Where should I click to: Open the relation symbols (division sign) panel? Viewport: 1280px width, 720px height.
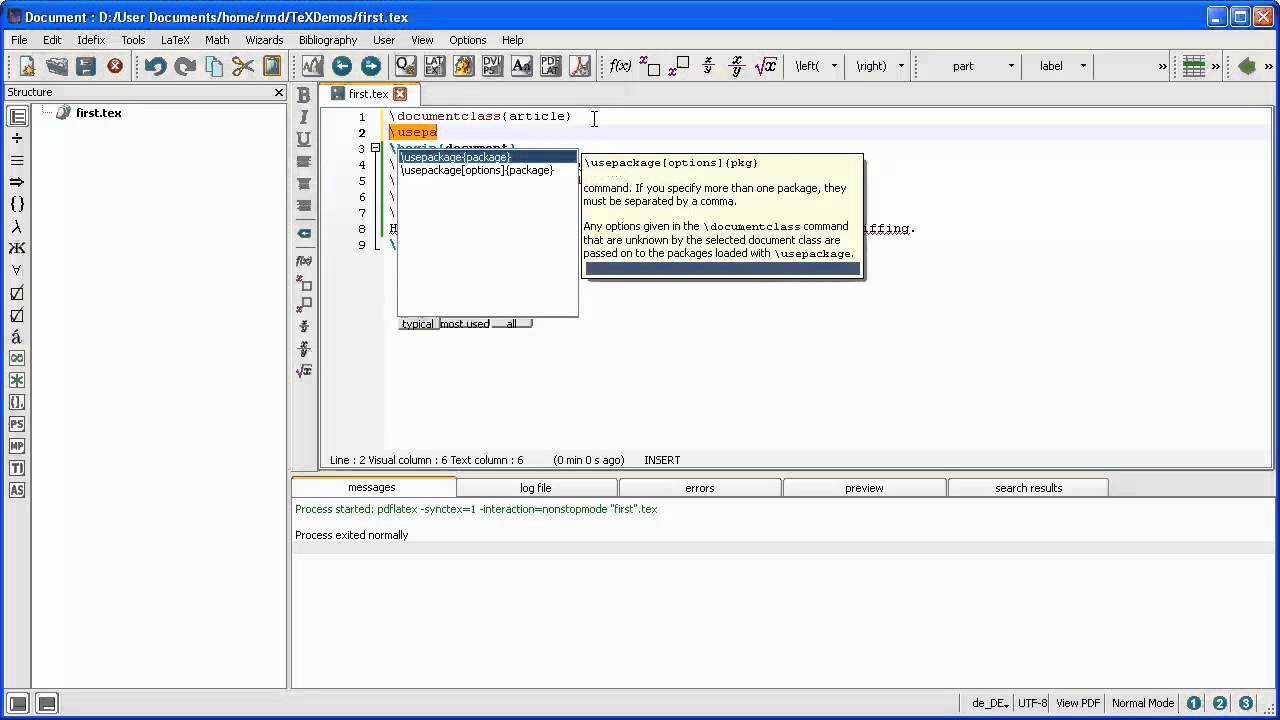click(x=17, y=138)
